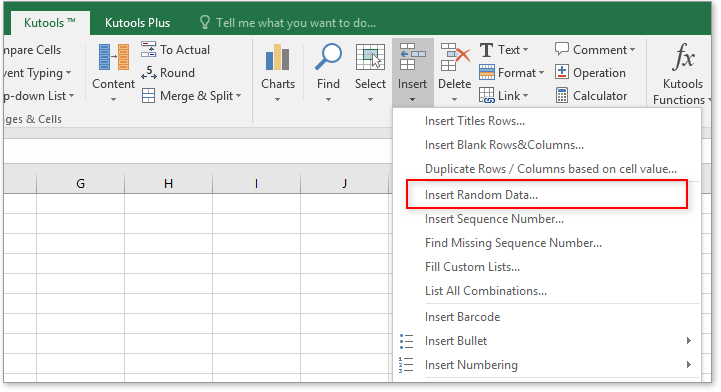This screenshot has width=721, height=392.
Task: Choose Duplicate Rows / Columns based on cell value
Action: 547,169
